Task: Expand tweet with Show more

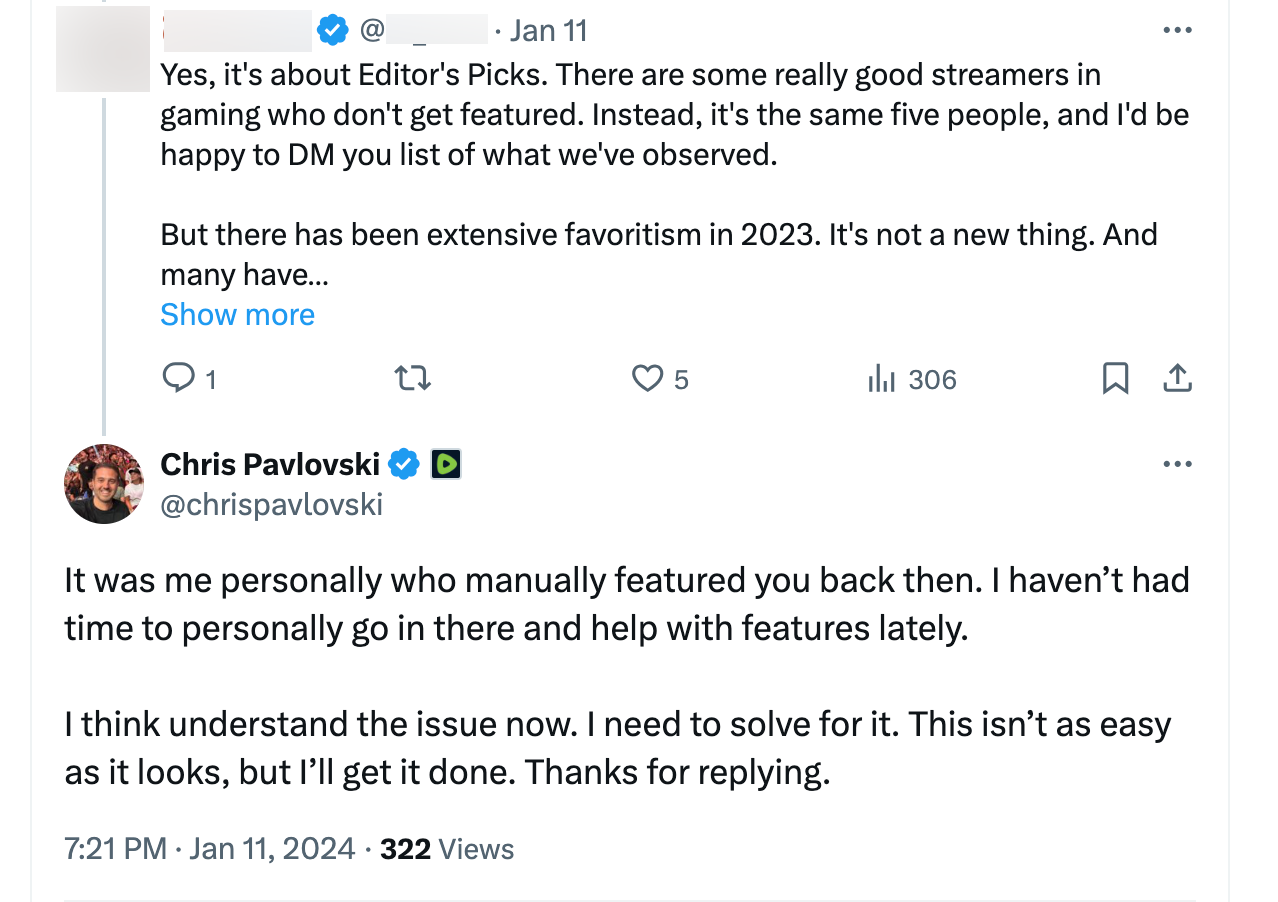Action: click(x=237, y=314)
